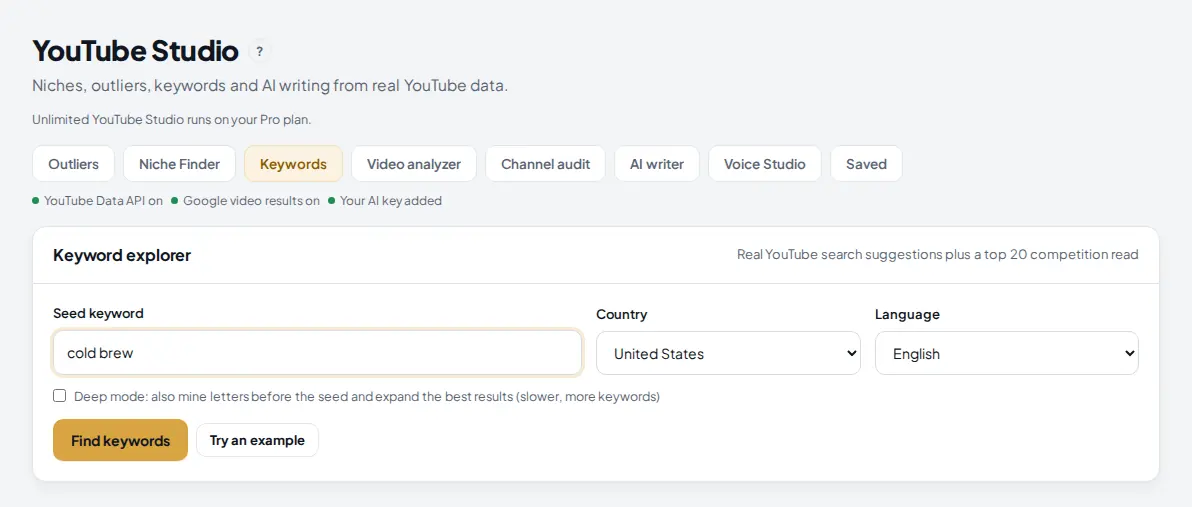Expand the Country dropdown showing United States

(x=728, y=353)
